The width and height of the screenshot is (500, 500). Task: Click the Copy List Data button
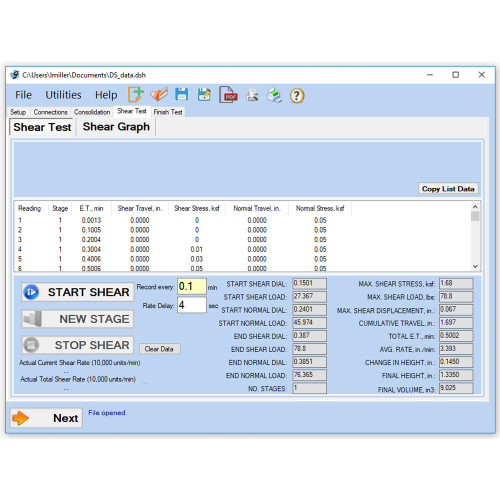tap(448, 189)
